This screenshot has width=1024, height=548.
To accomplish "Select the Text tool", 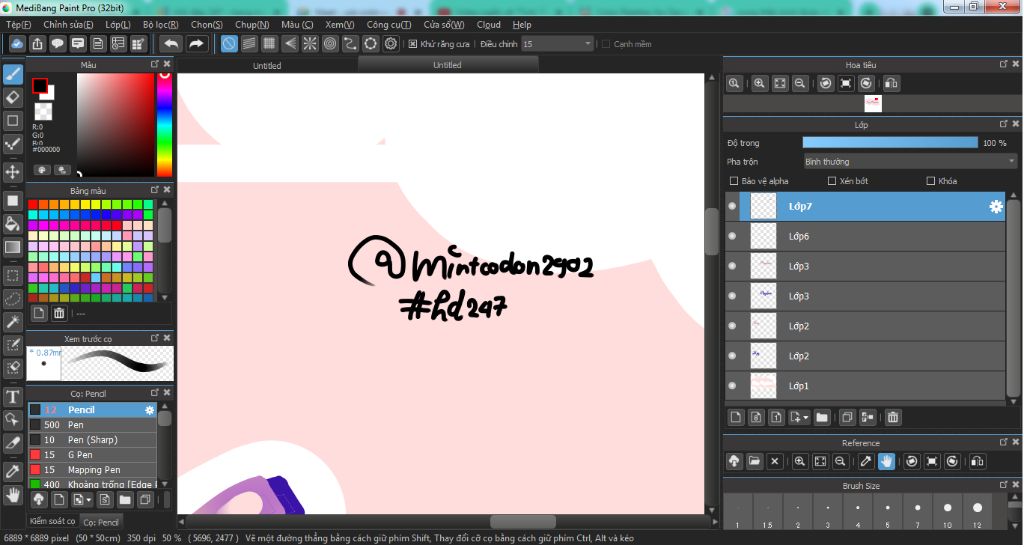I will click(x=12, y=396).
